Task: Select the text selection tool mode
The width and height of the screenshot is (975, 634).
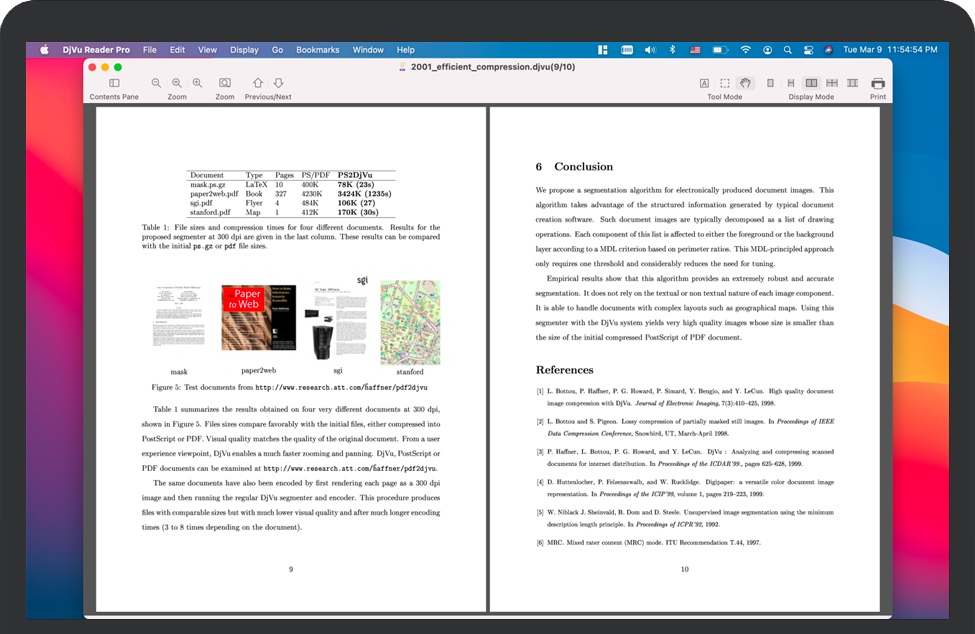Action: point(704,83)
